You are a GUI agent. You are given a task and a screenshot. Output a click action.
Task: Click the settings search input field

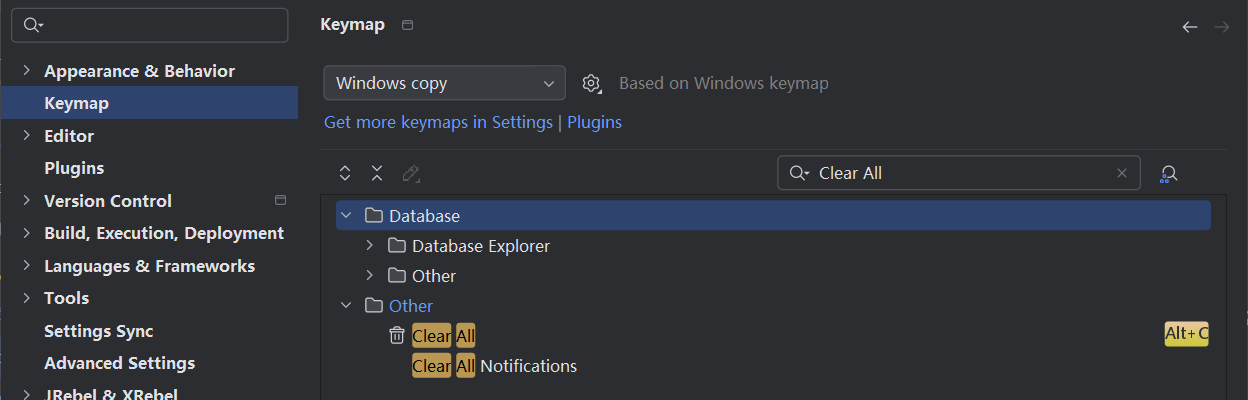click(x=150, y=25)
